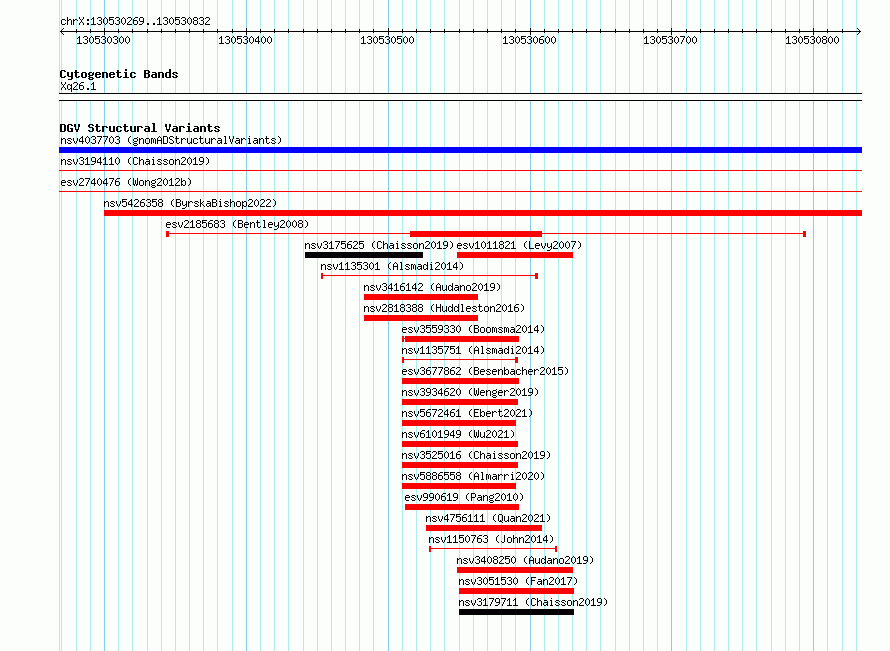Image resolution: width=890 pixels, height=651 pixels.
Task: Select red bar of esv3677862 Besenbacher2015
Action: (x=460, y=381)
